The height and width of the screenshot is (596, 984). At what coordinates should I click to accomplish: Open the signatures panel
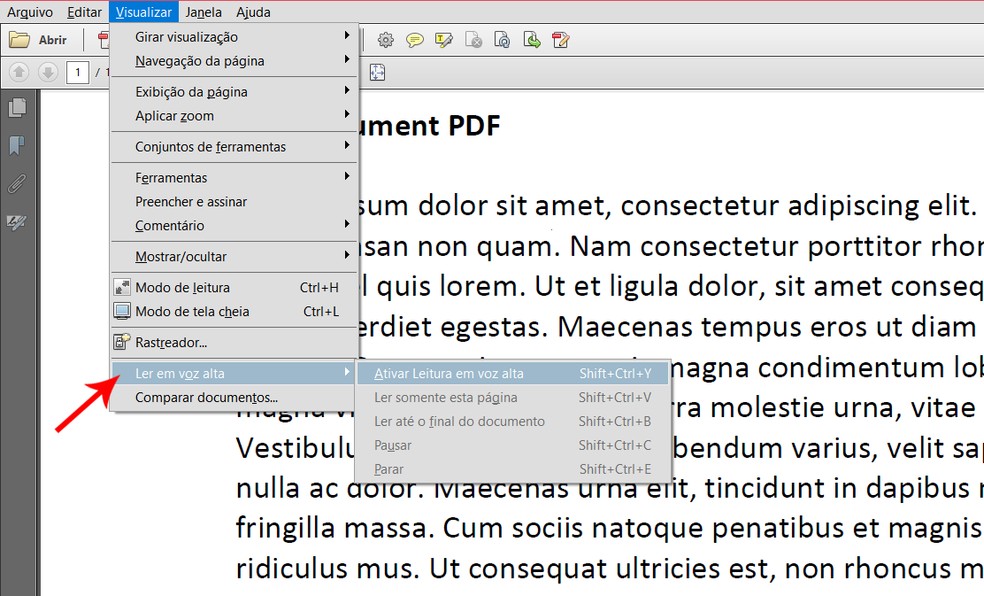(x=17, y=222)
